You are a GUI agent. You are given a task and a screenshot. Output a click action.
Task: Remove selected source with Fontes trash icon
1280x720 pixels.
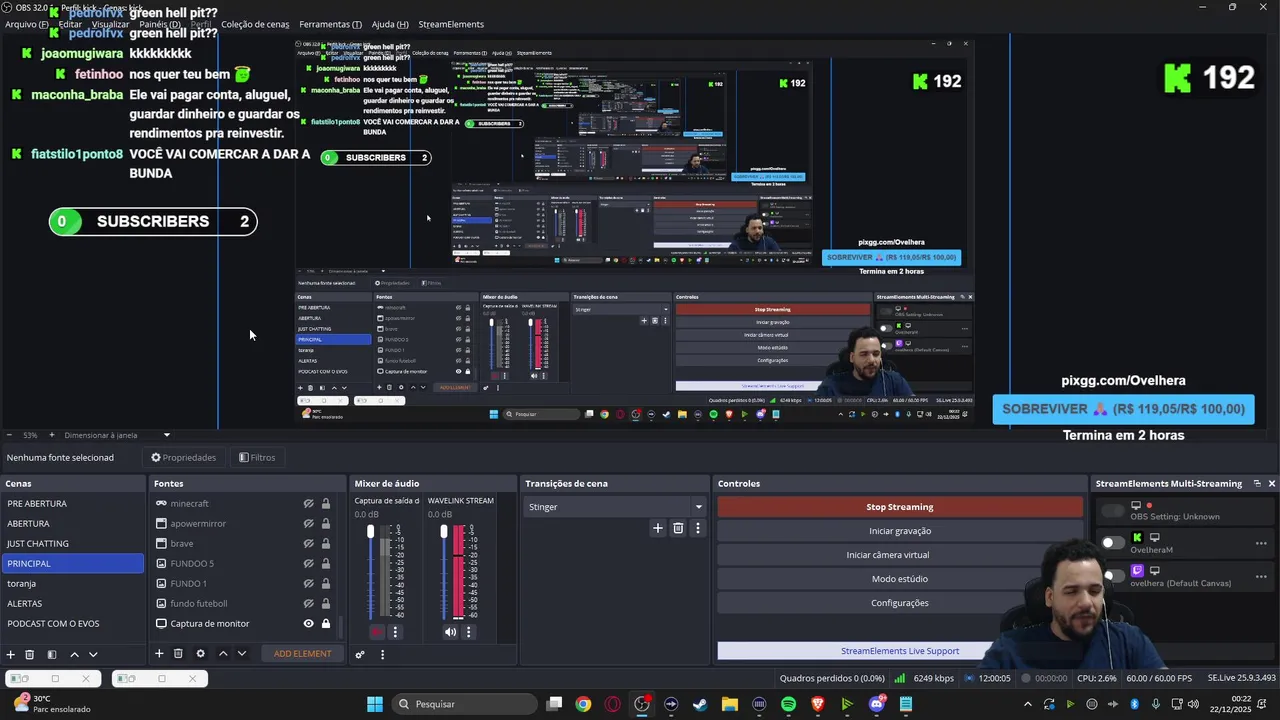(178, 654)
